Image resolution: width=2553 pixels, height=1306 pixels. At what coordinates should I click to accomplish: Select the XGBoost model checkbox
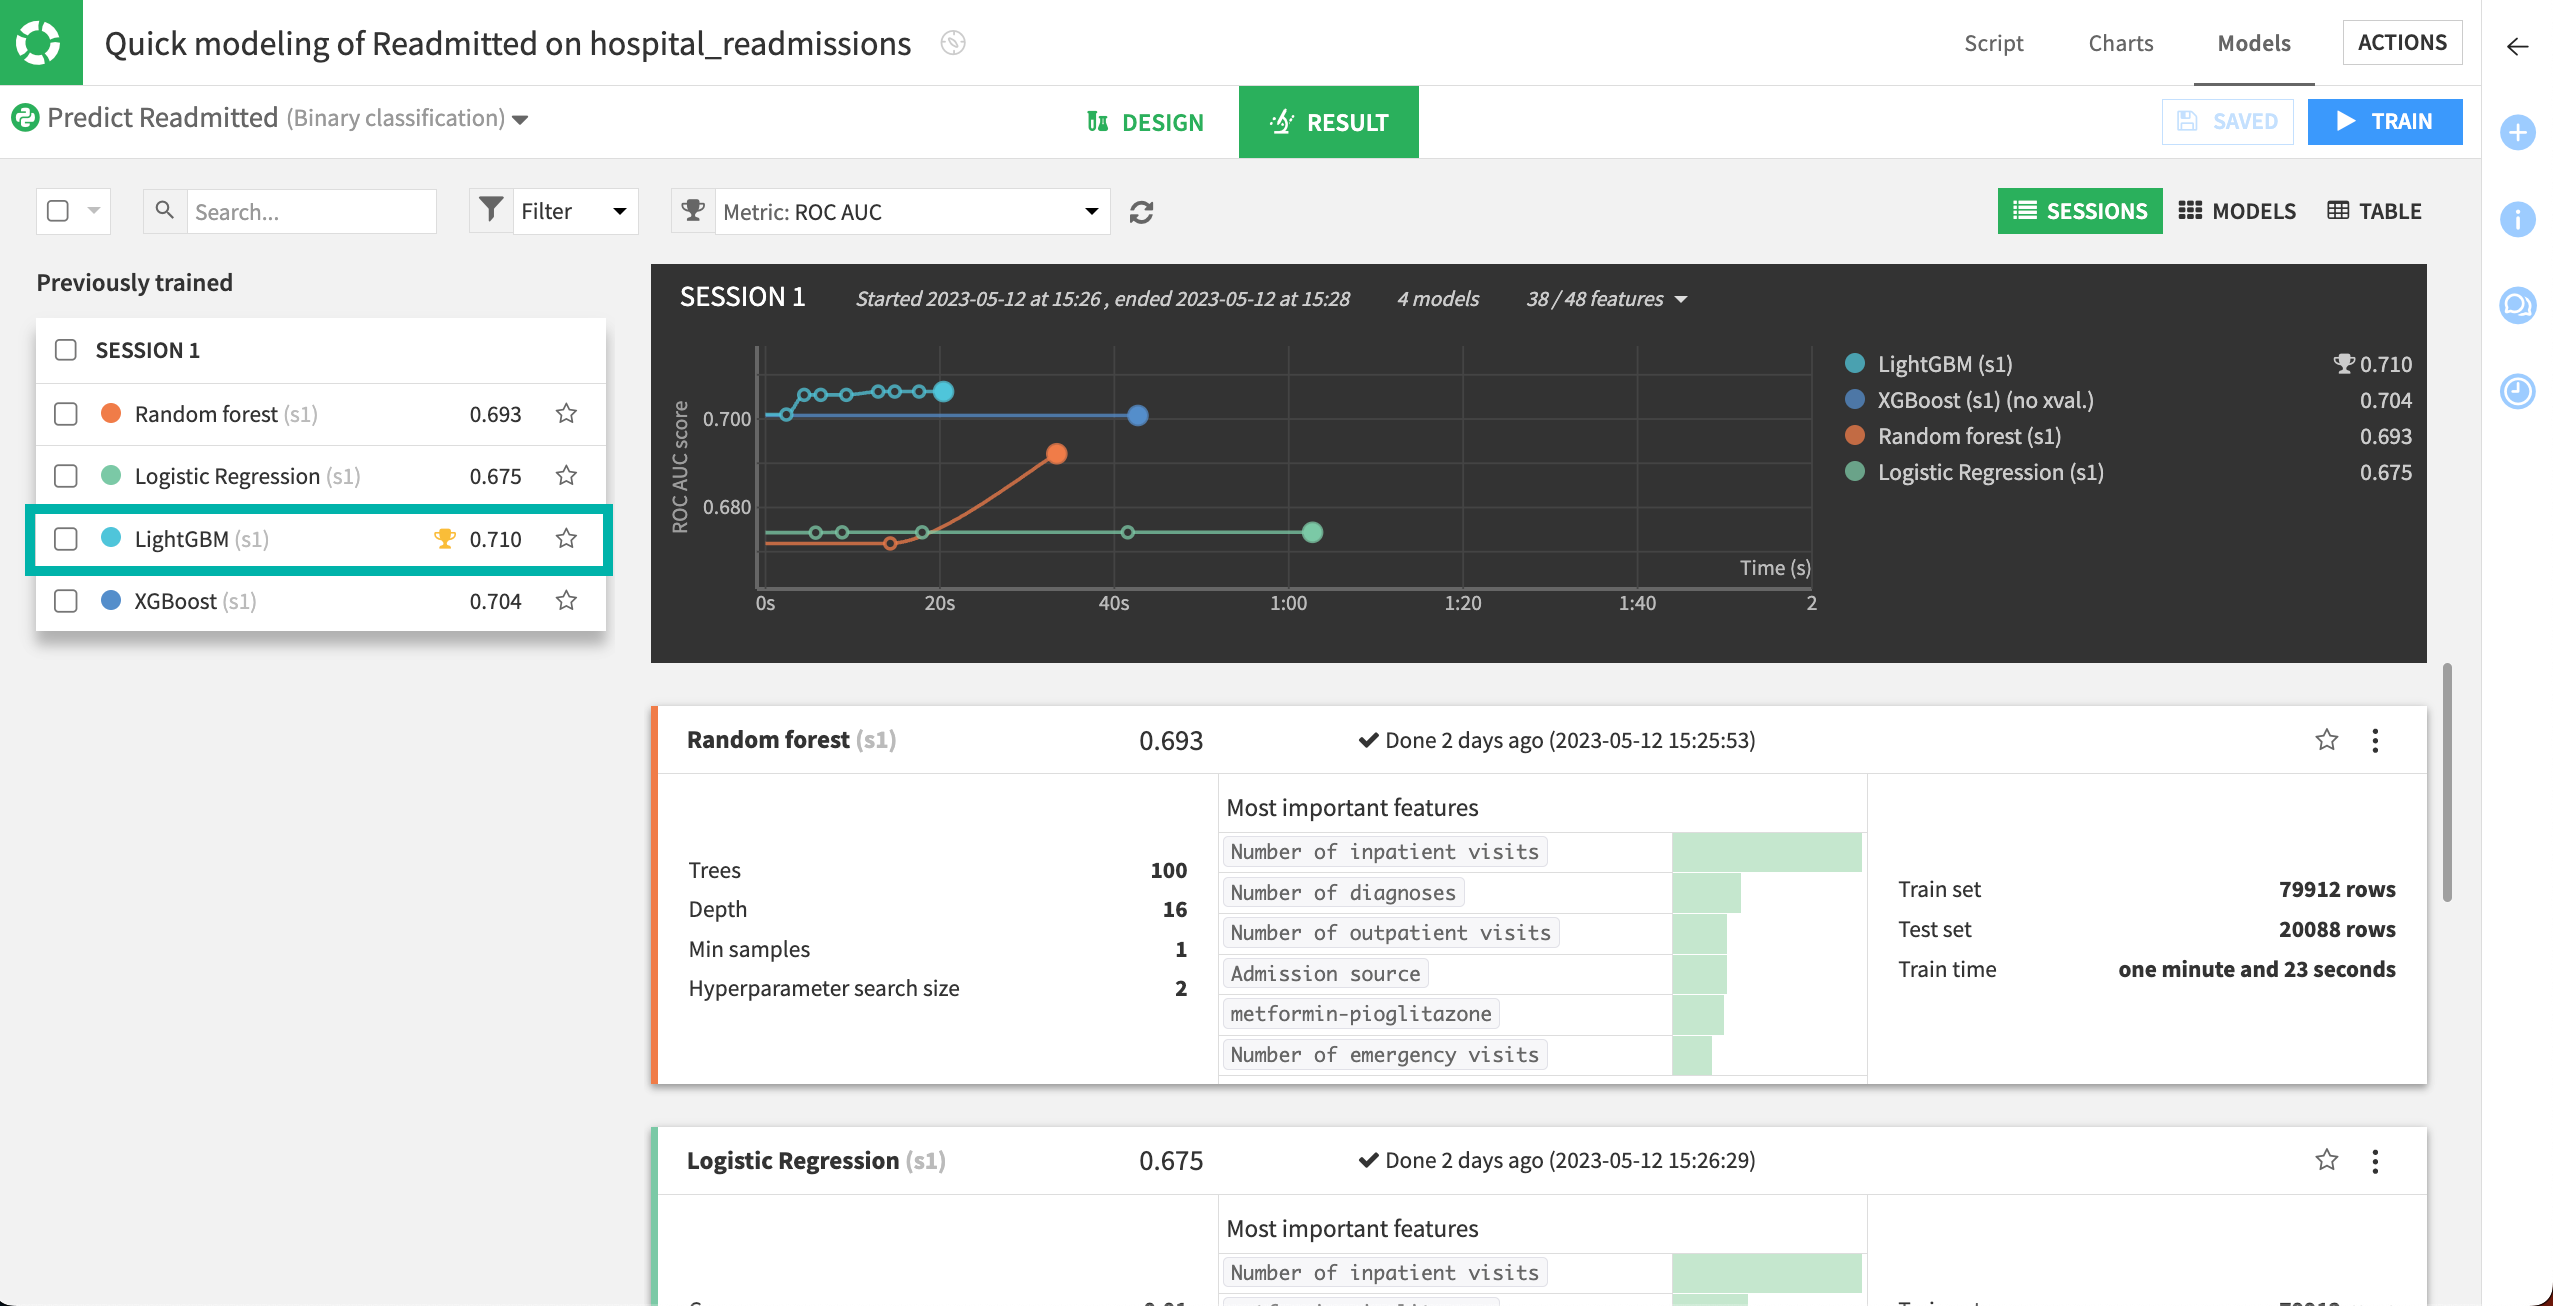point(66,601)
